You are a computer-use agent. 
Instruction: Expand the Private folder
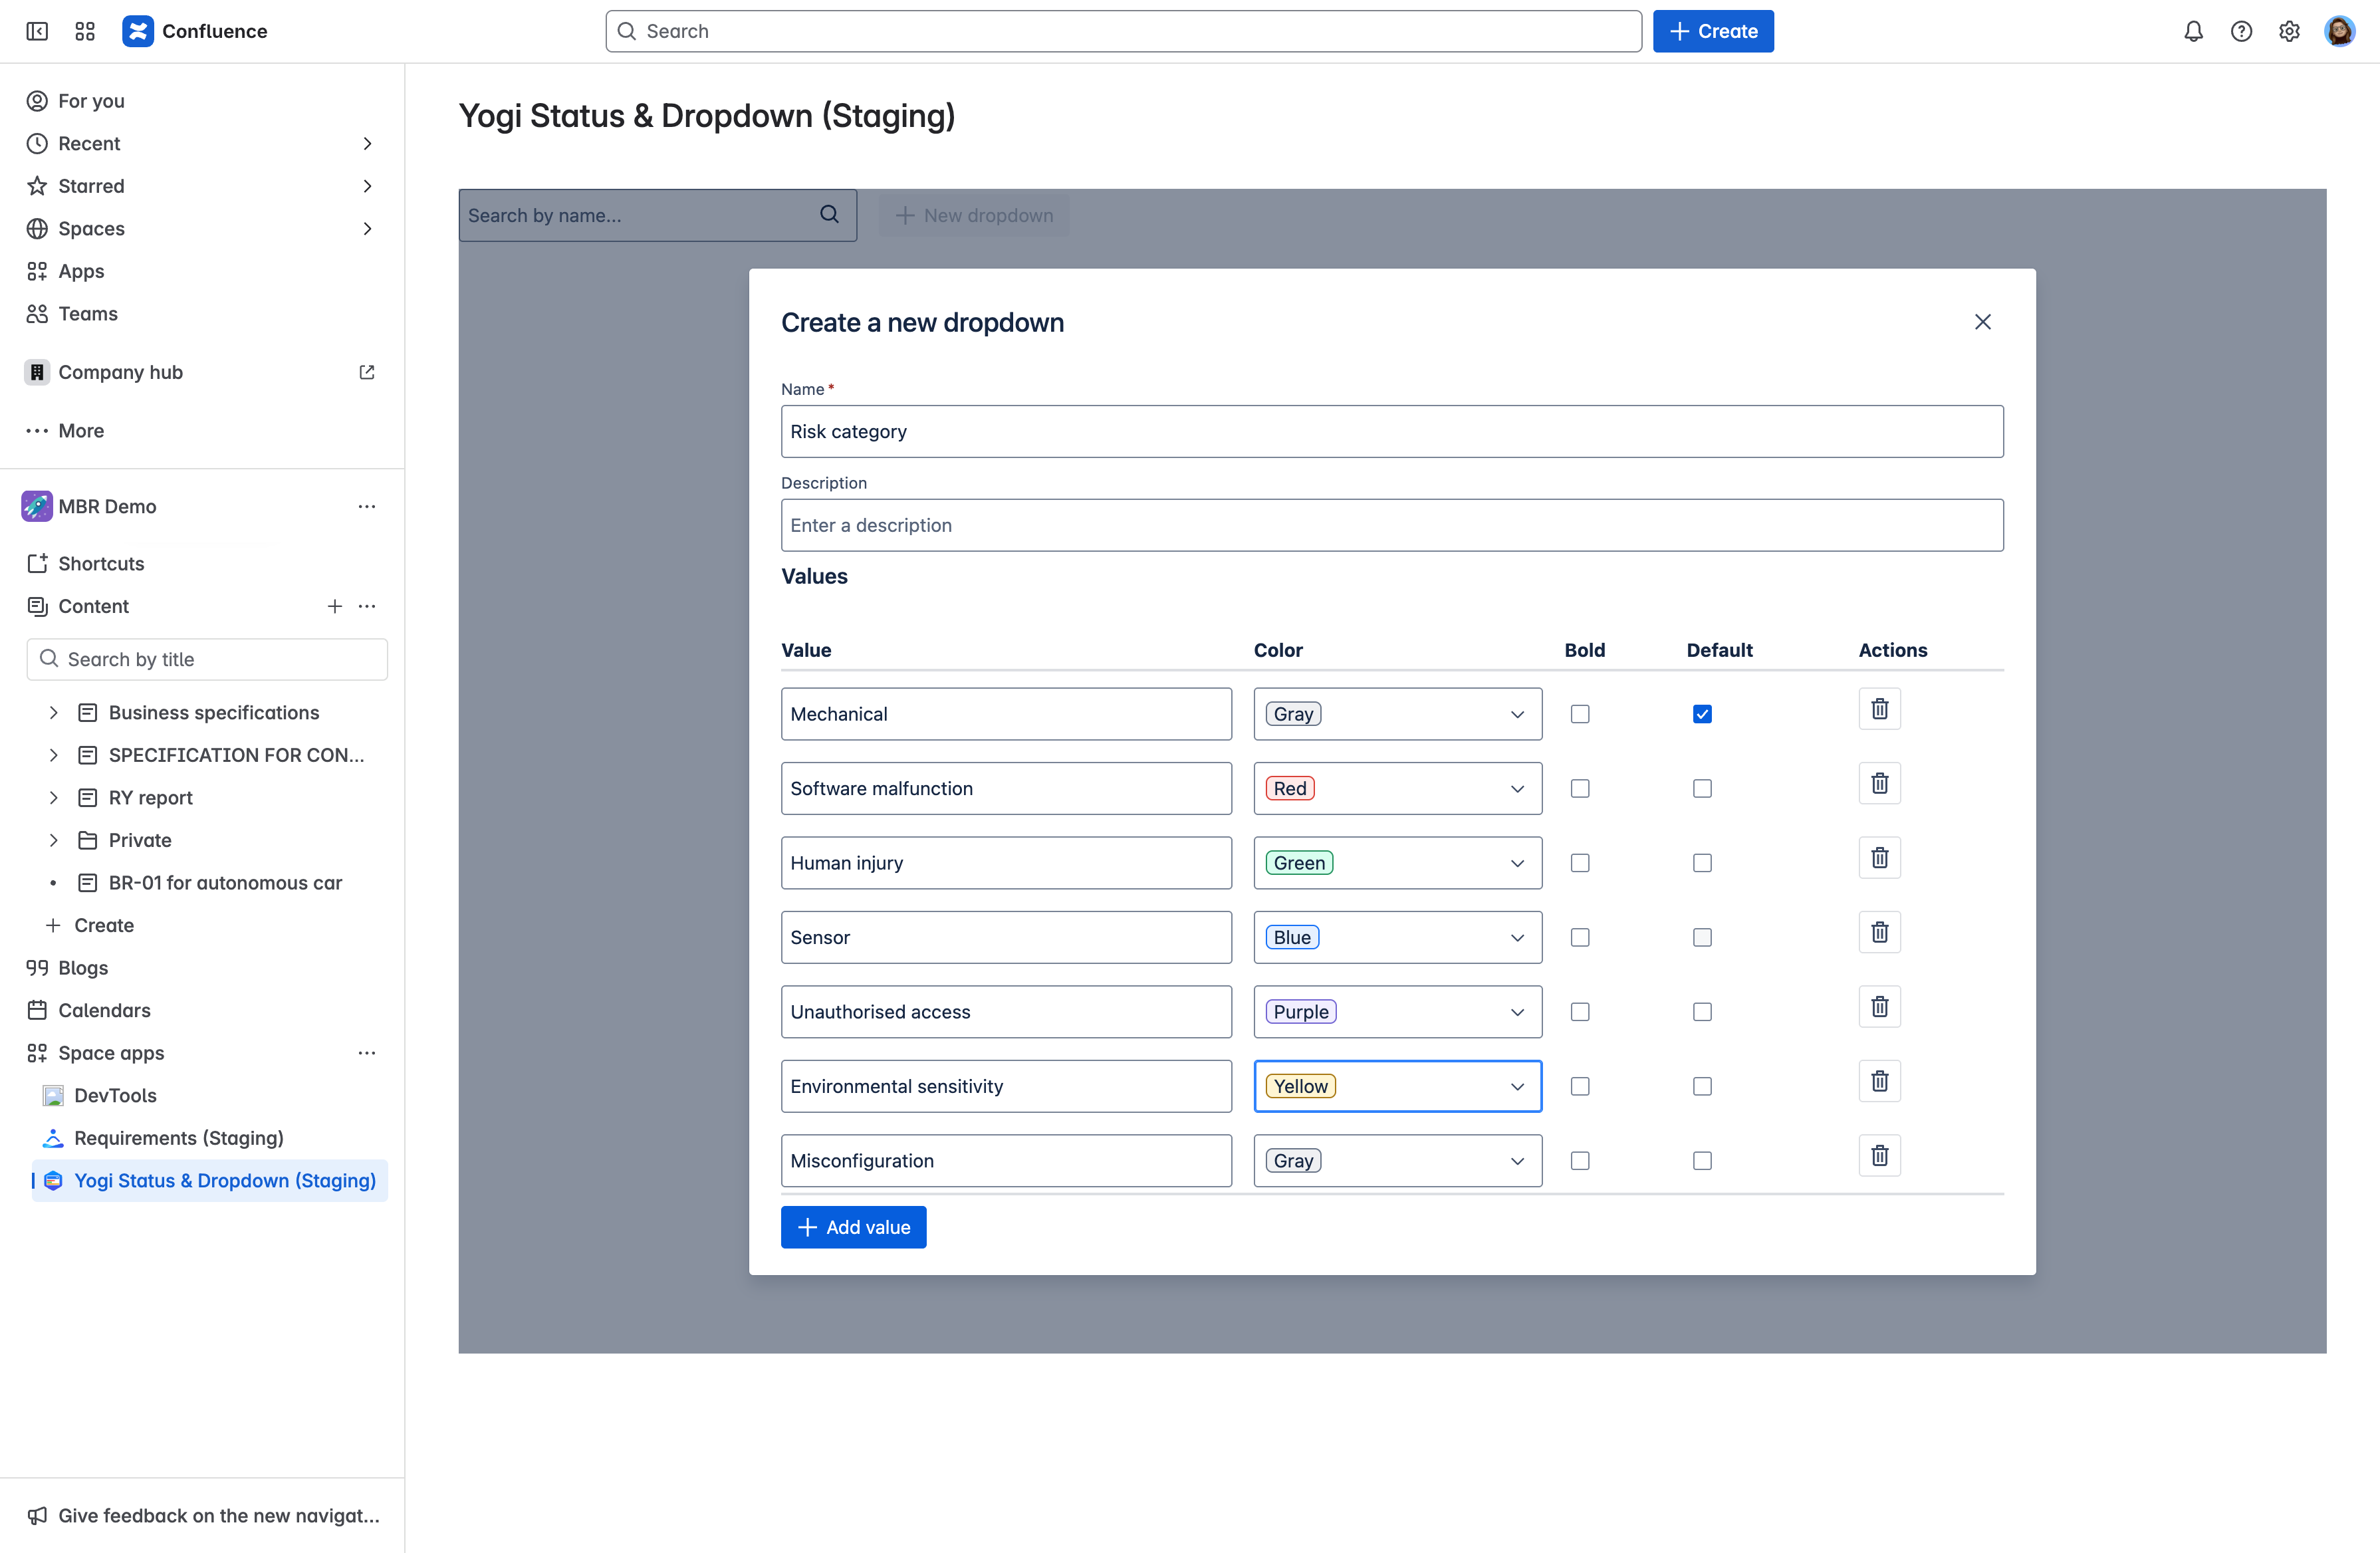(x=54, y=840)
